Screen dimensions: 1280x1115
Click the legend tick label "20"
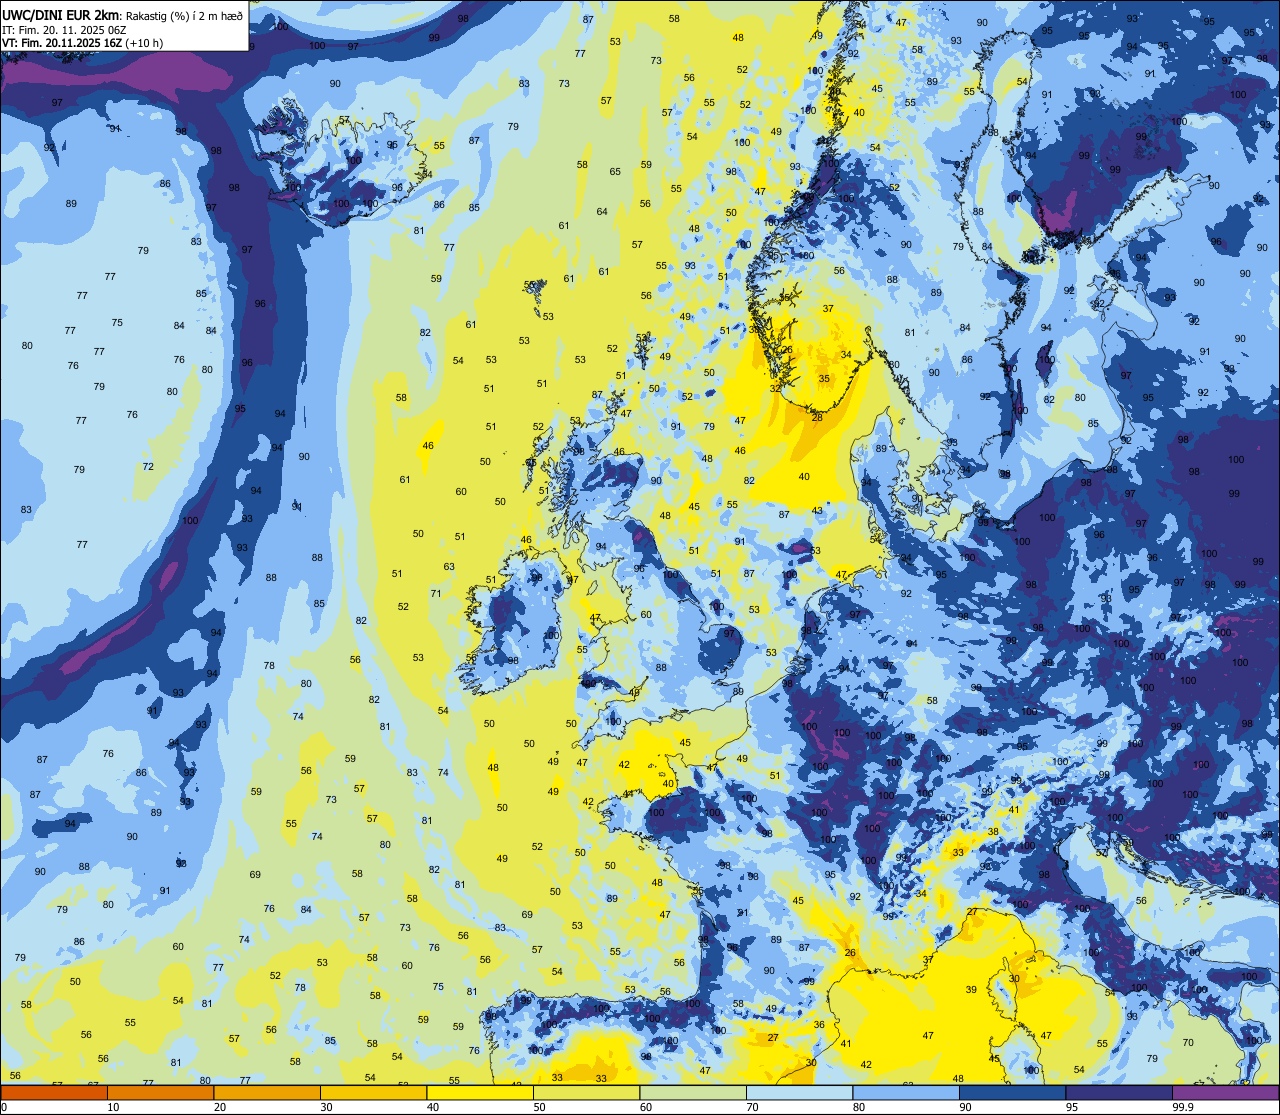coord(220,1107)
